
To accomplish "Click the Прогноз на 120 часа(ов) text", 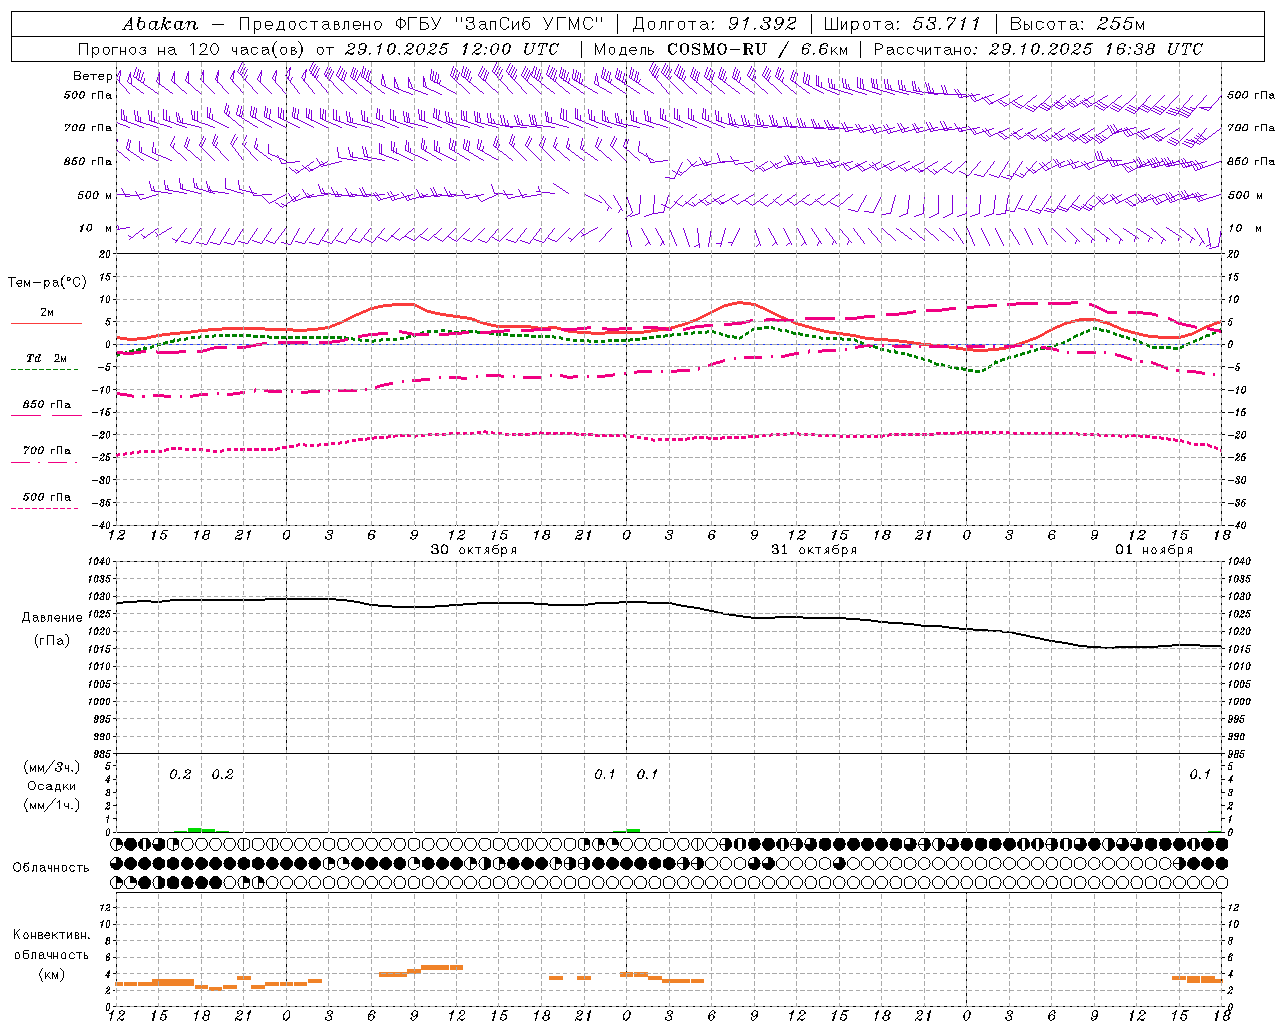I will pos(193,49).
